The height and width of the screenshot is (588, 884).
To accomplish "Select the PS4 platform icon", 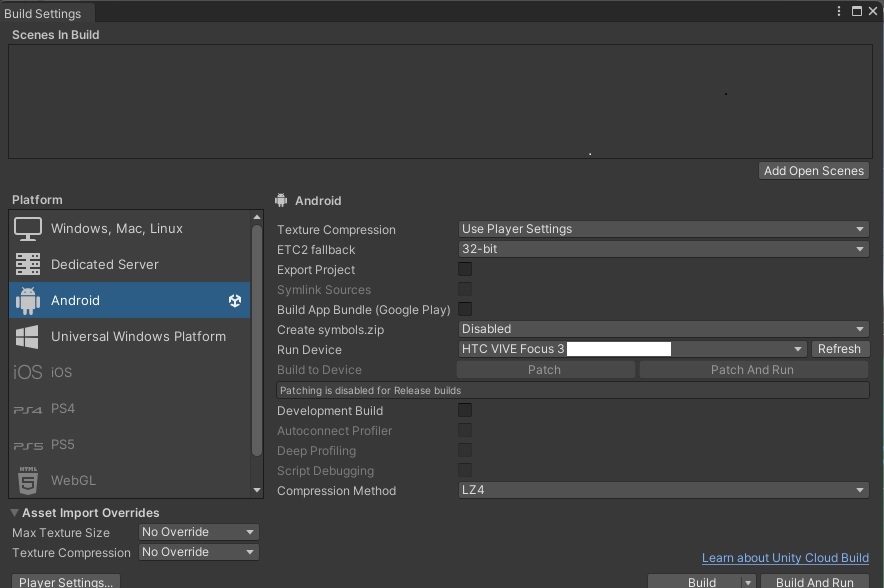I will pos(28,409).
